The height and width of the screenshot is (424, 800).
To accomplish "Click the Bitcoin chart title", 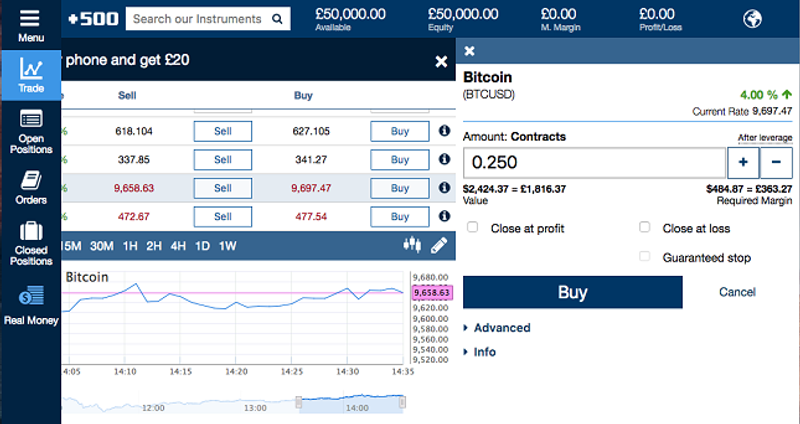I will pos(87,277).
